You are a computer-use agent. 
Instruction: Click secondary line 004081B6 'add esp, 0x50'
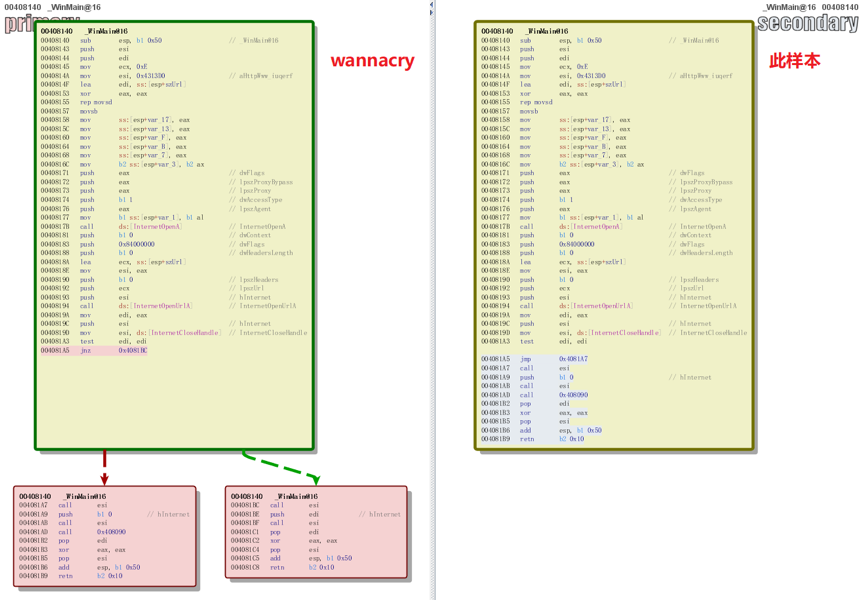pos(541,431)
